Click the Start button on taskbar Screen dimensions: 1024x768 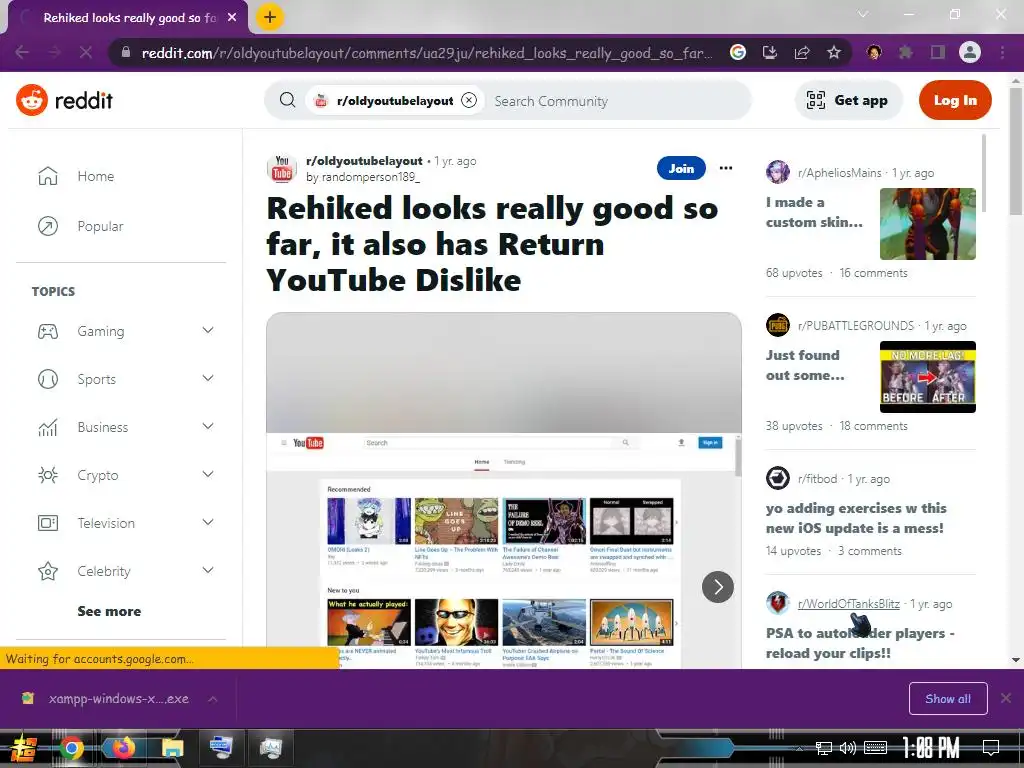coord(22,748)
